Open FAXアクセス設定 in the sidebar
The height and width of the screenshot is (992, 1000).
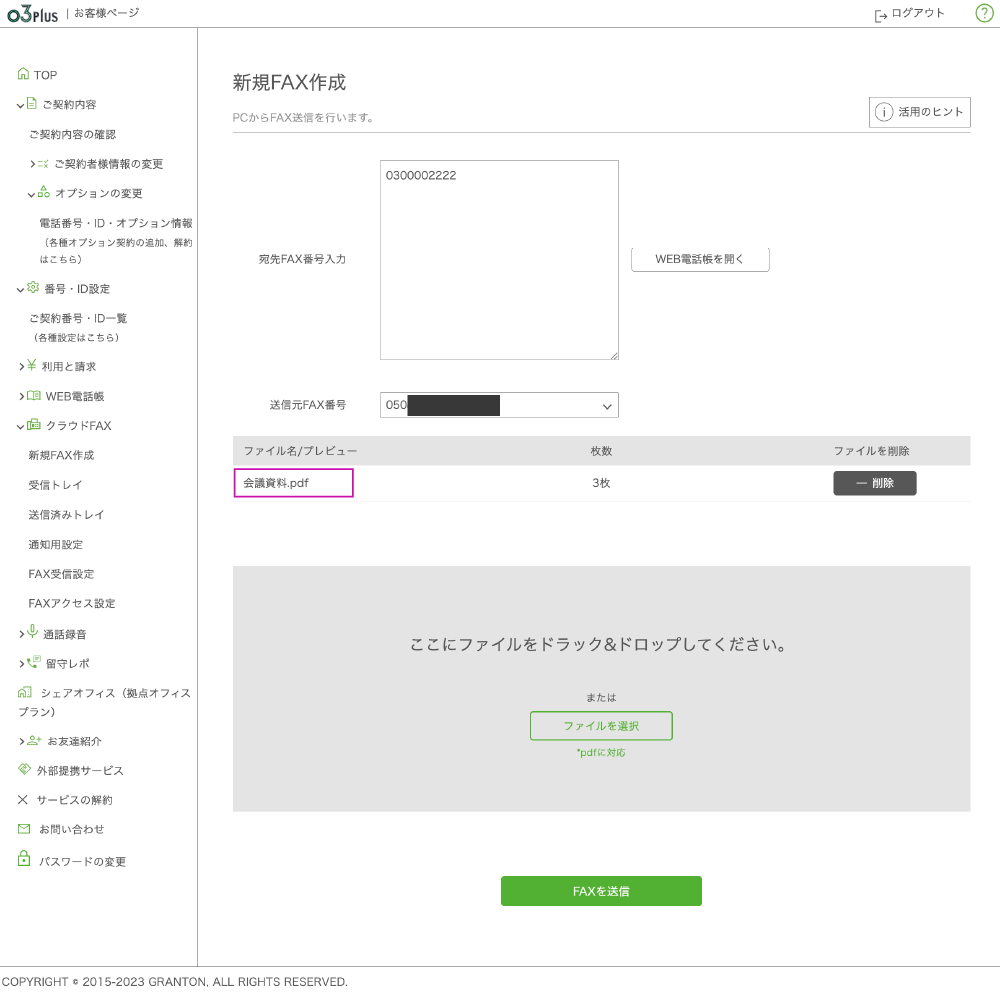(72, 603)
